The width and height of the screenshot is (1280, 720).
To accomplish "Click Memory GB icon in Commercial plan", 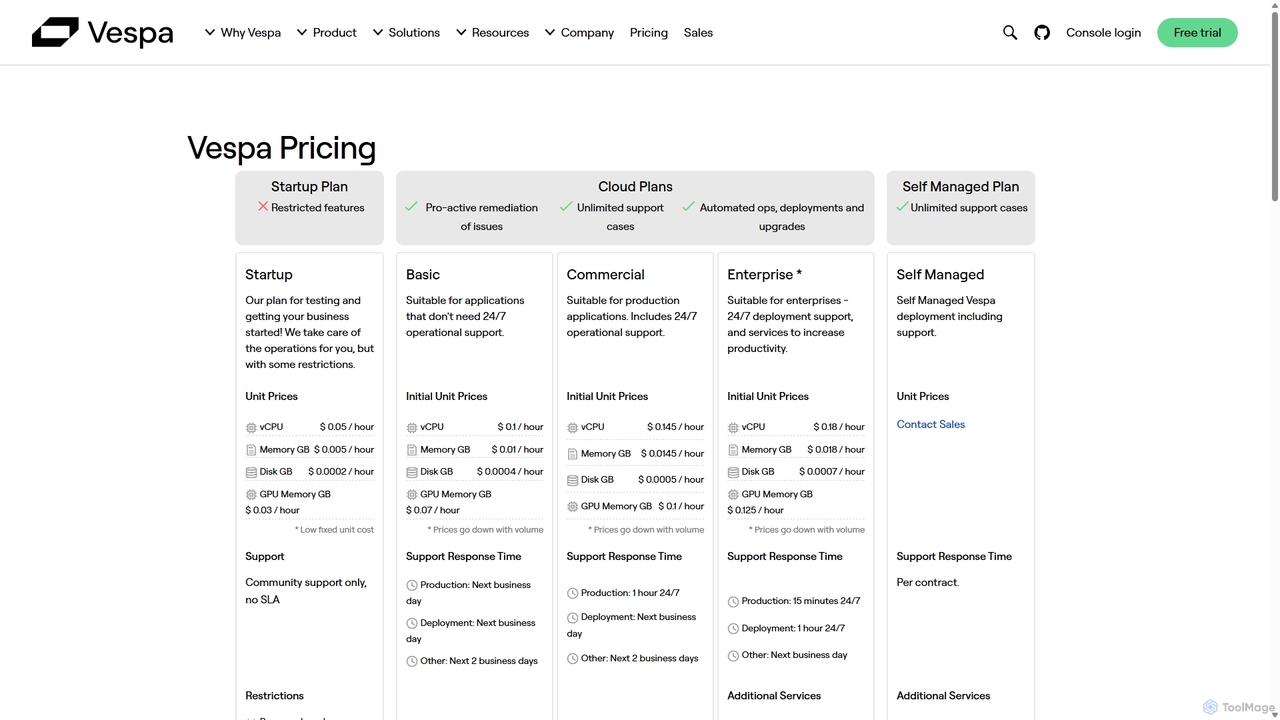I will click(x=572, y=454).
